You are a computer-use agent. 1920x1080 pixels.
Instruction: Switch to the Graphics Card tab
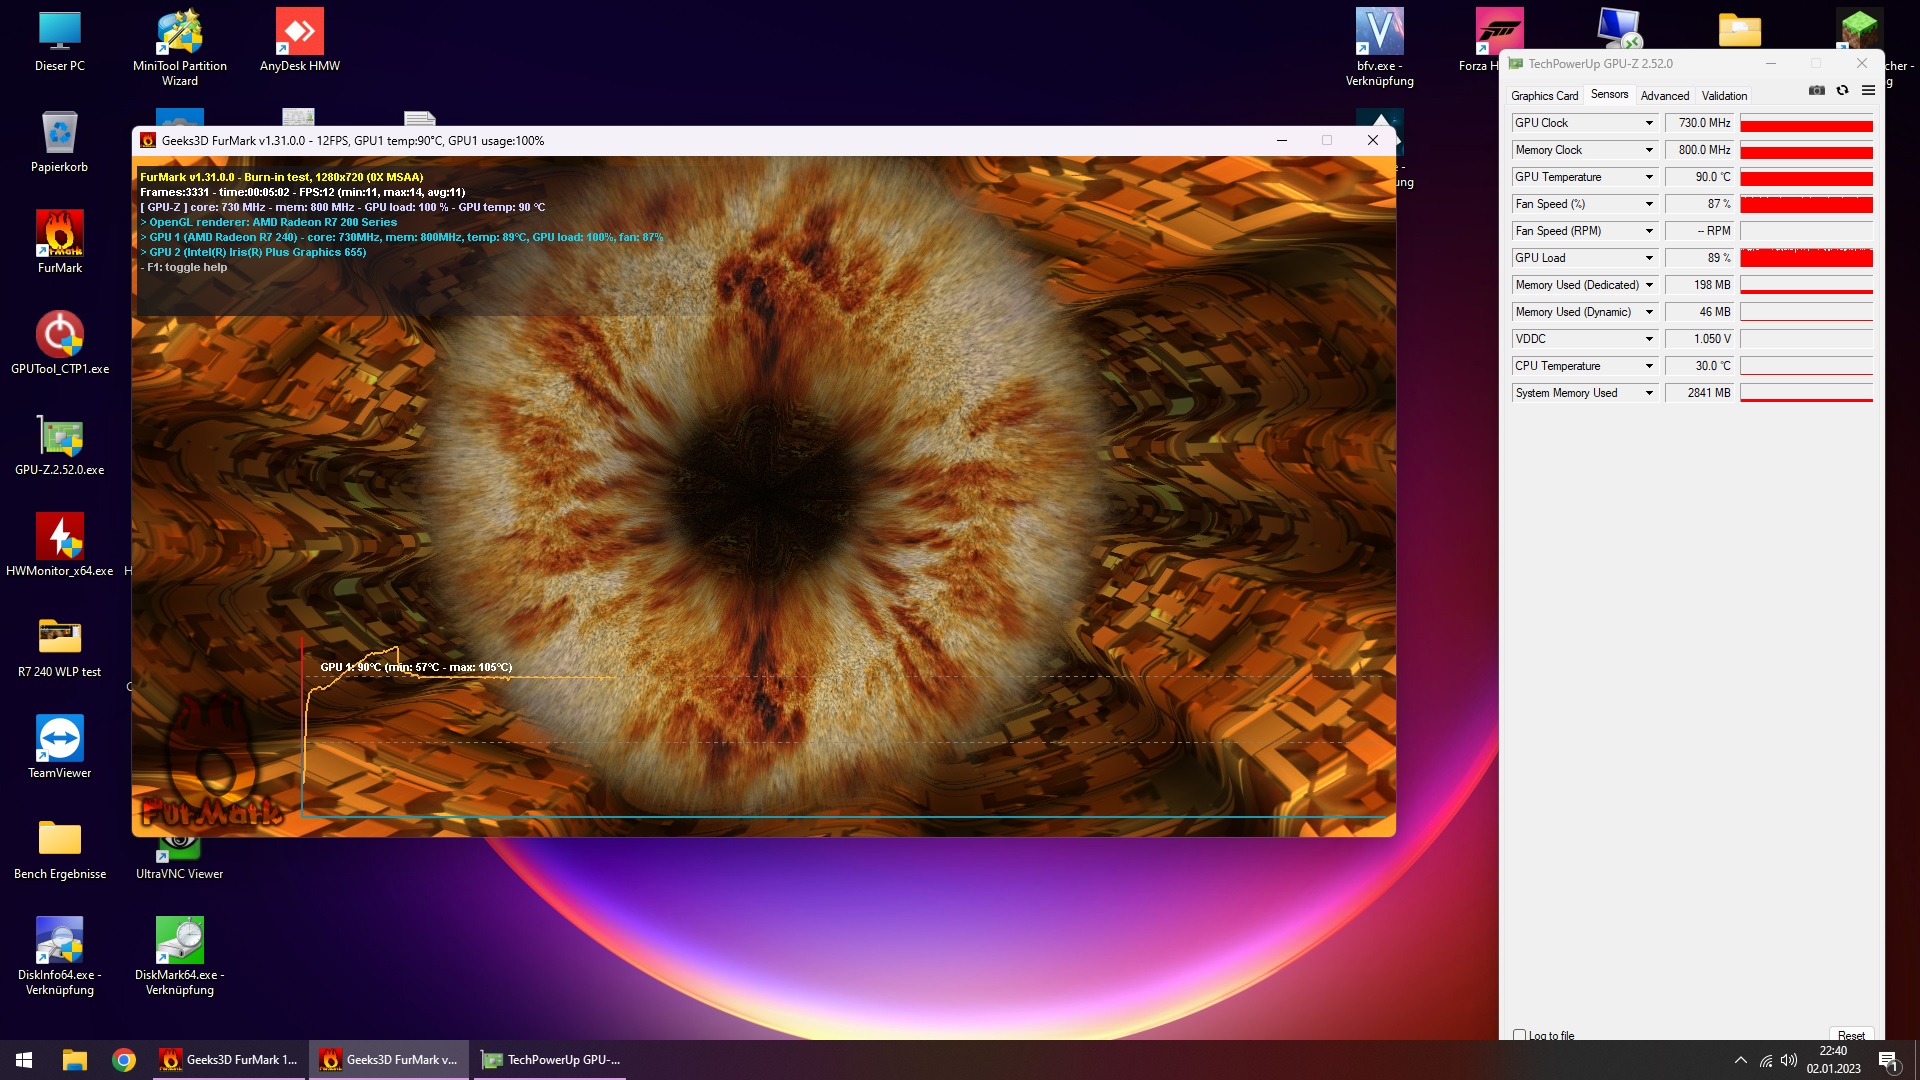tap(1544, 96)
